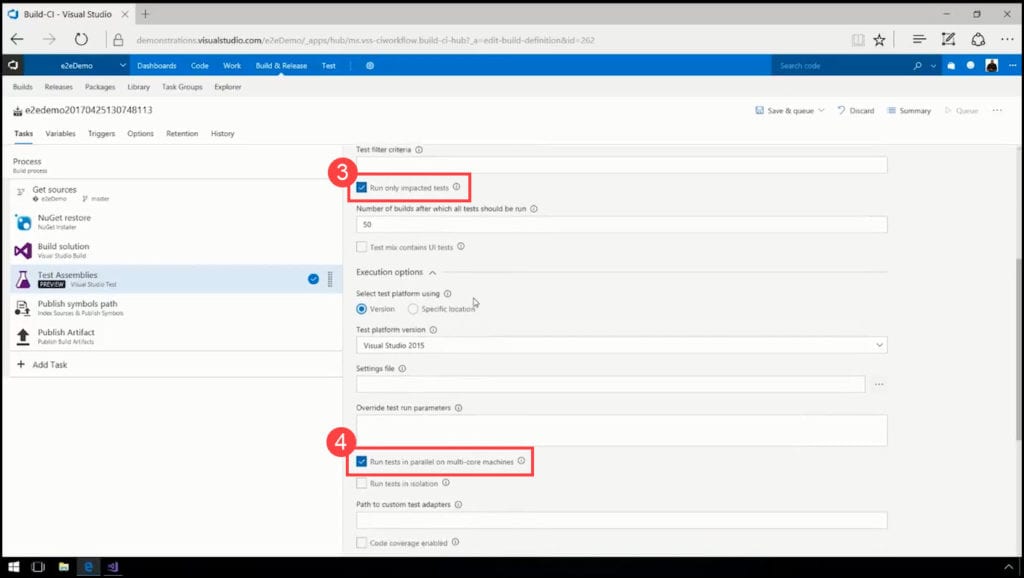This screenshot has height=578, width=1024.
Task: Expand the search scope dropdown arrow
Action: (x=933, y=66)
